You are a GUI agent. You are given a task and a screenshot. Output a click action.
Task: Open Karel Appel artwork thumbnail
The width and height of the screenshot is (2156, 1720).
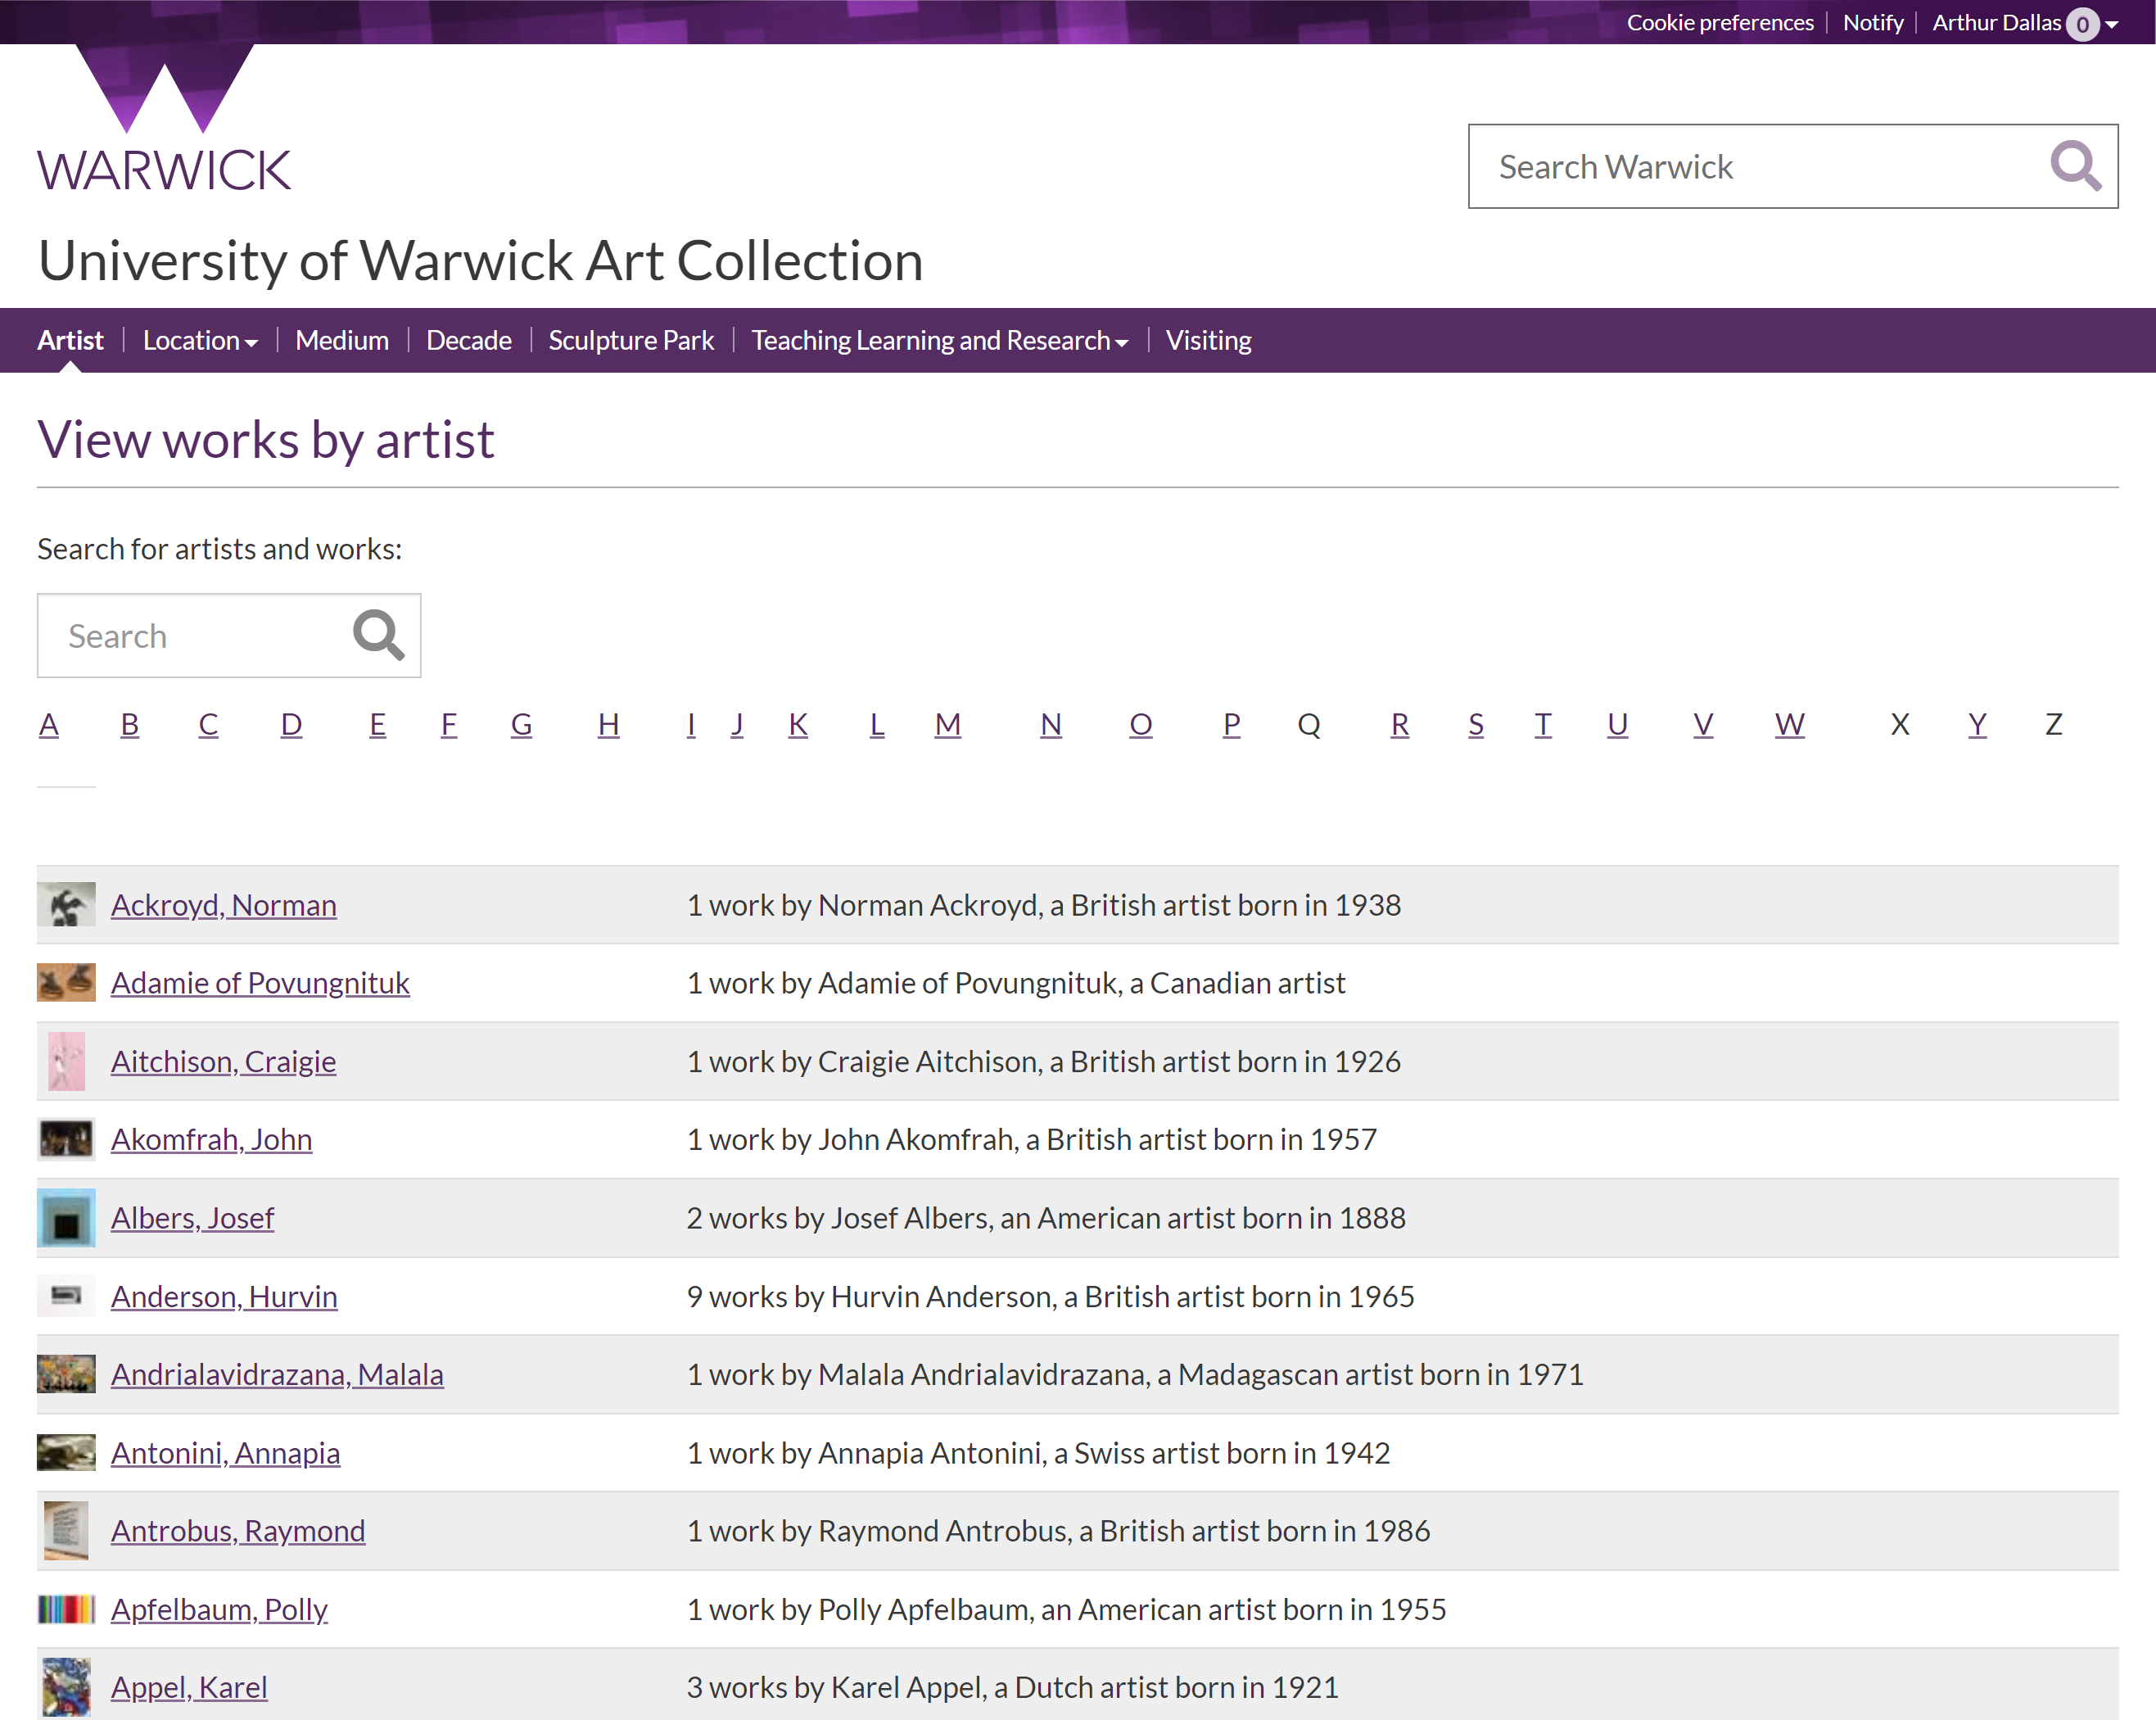[66, 1687]
